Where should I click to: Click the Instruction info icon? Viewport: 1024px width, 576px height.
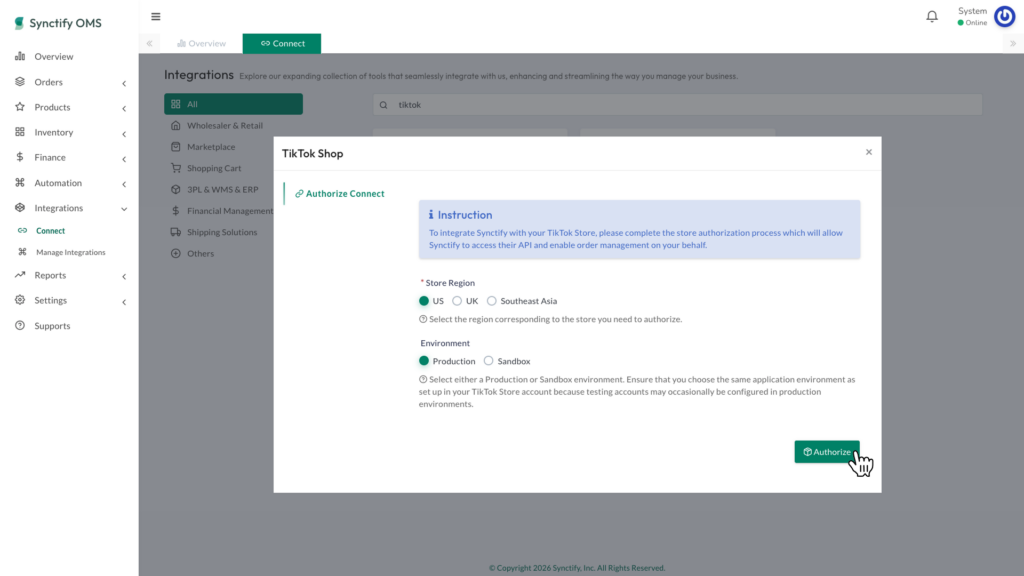[x=431, y=215]
